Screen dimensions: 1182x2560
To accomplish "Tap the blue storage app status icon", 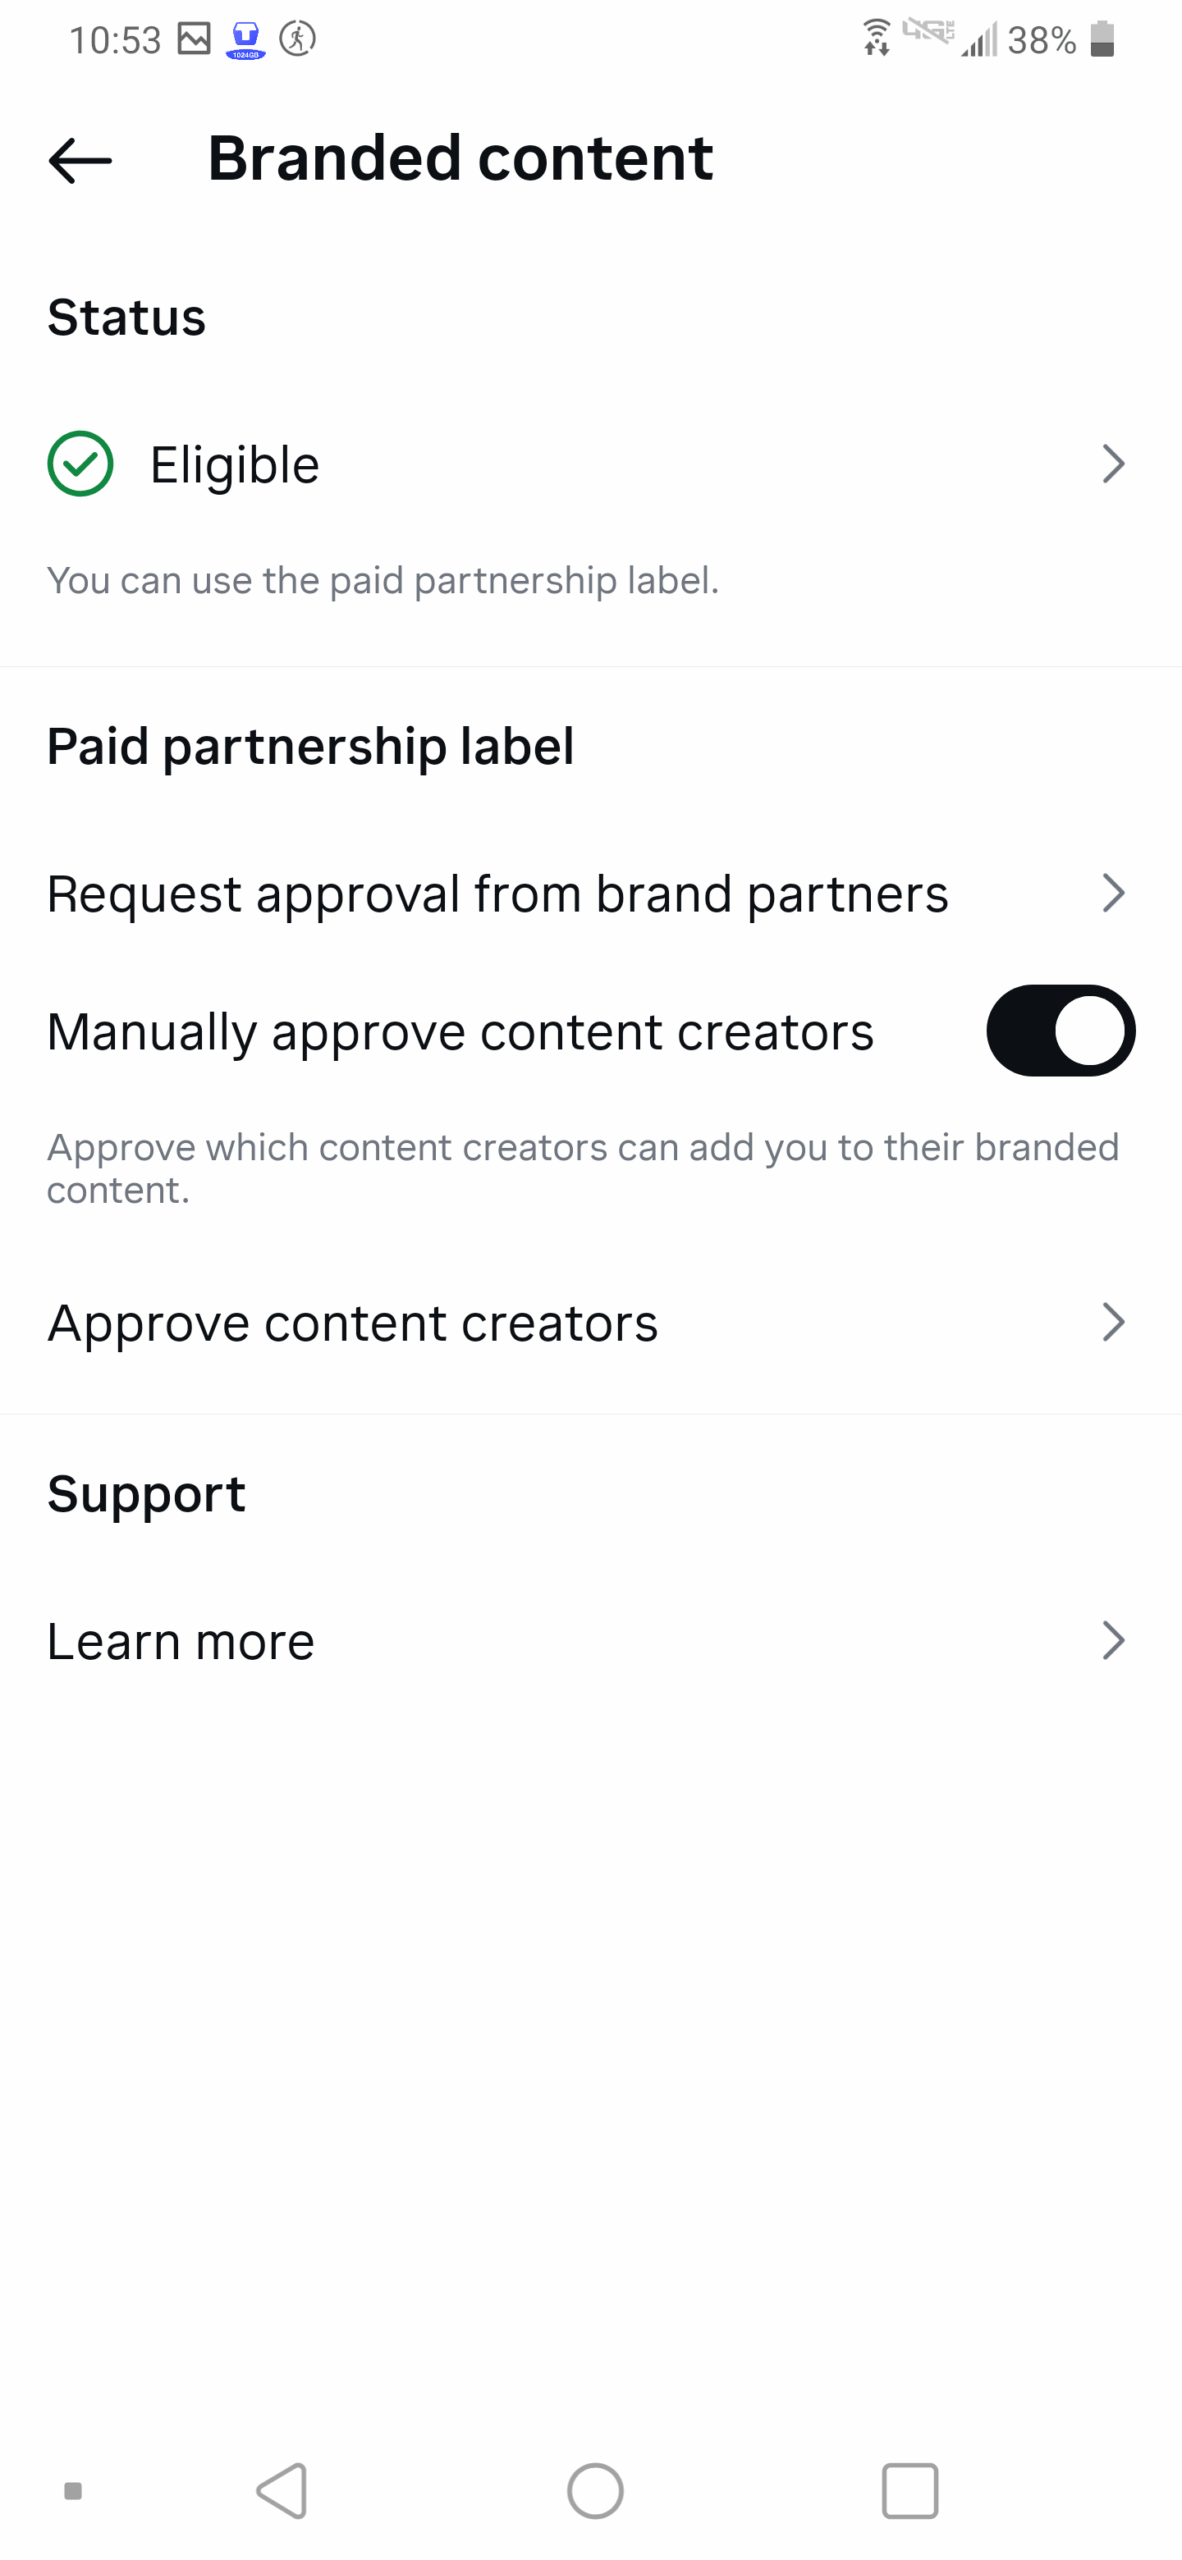I will [245, 40].
